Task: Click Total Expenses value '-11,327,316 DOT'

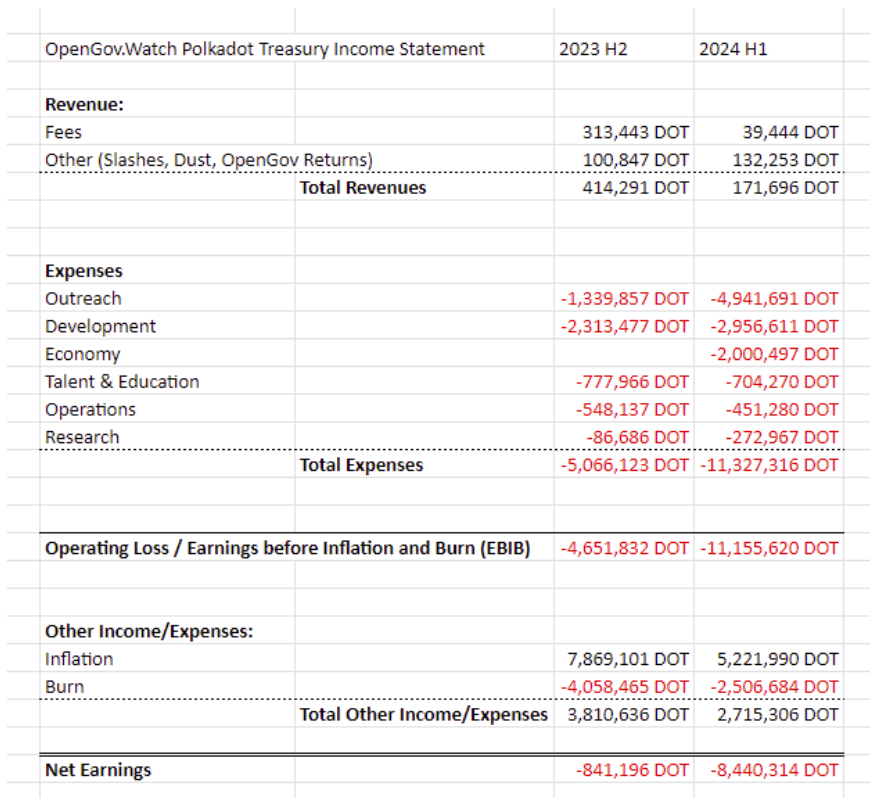Action: [770, 465]
